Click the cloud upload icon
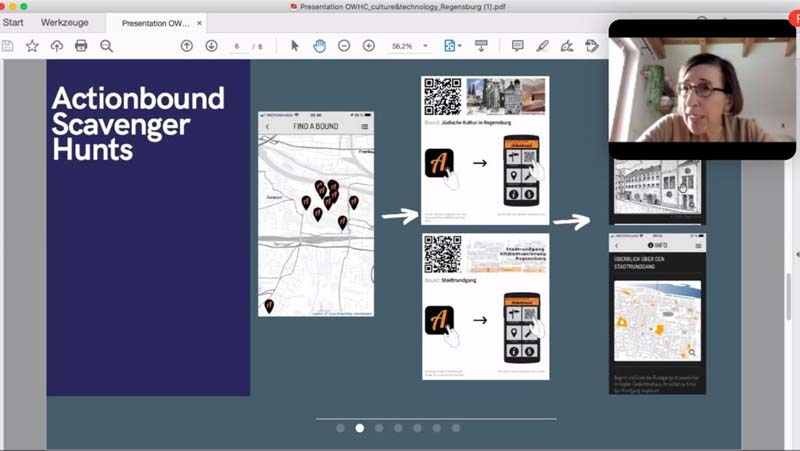Image resolution: width=800 pixels, height=451 pixels. coord(56,46)
